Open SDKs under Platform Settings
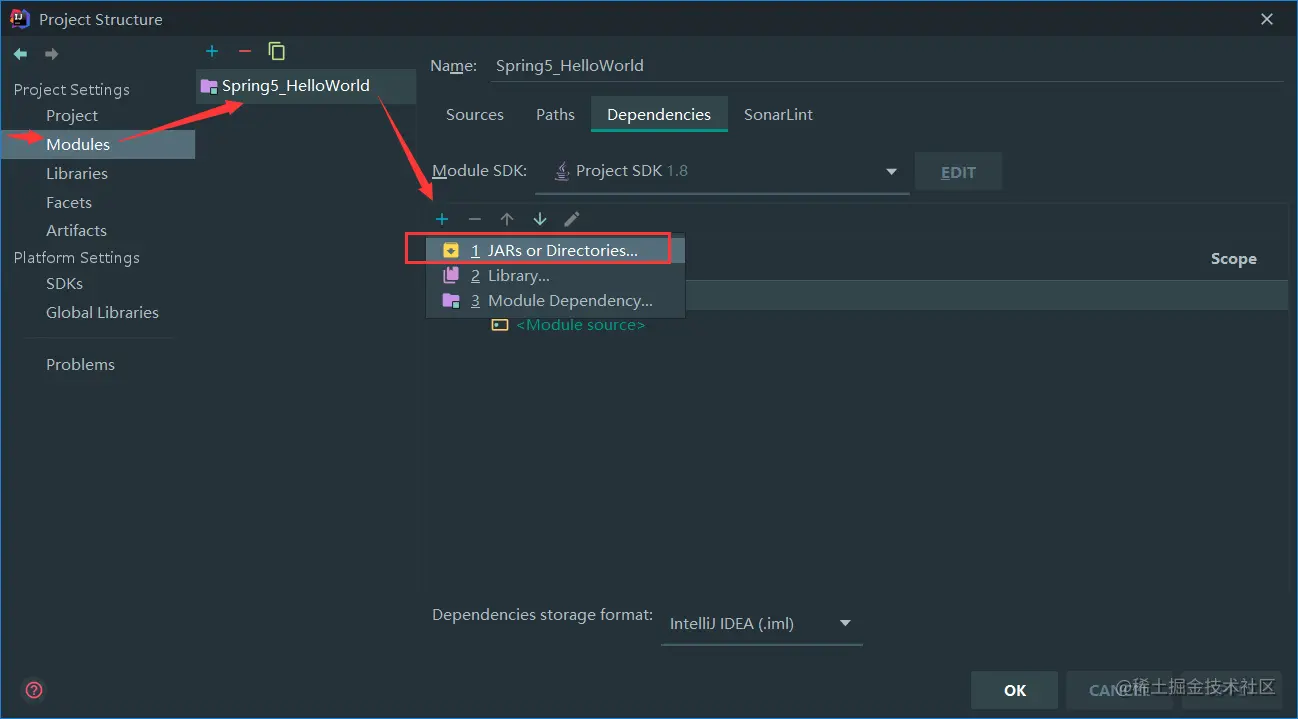 click(x=64, y=284)
